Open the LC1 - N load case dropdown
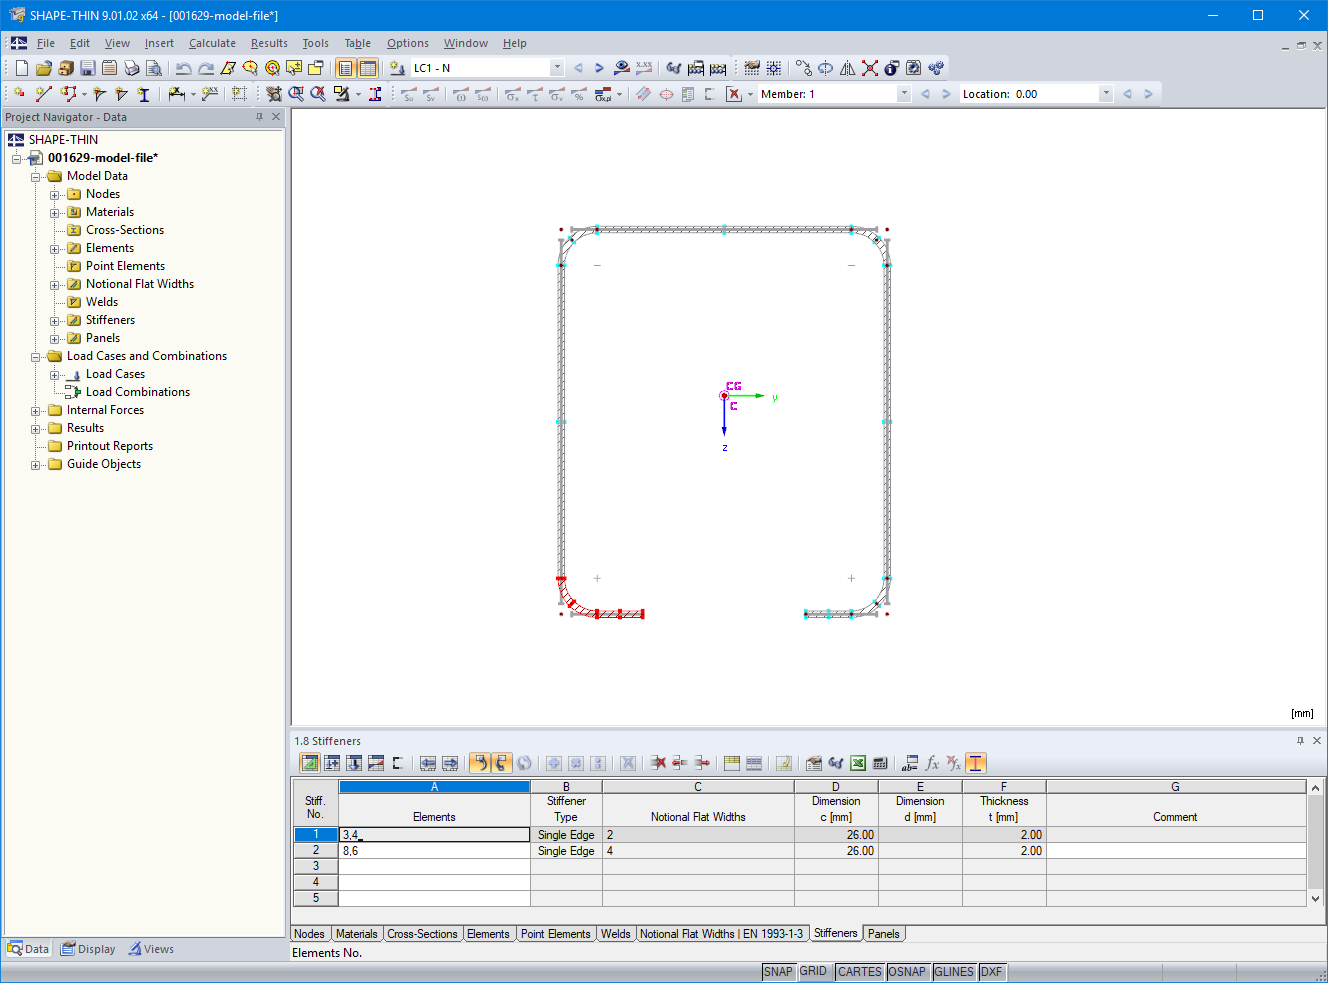 (x=557, y=67)
